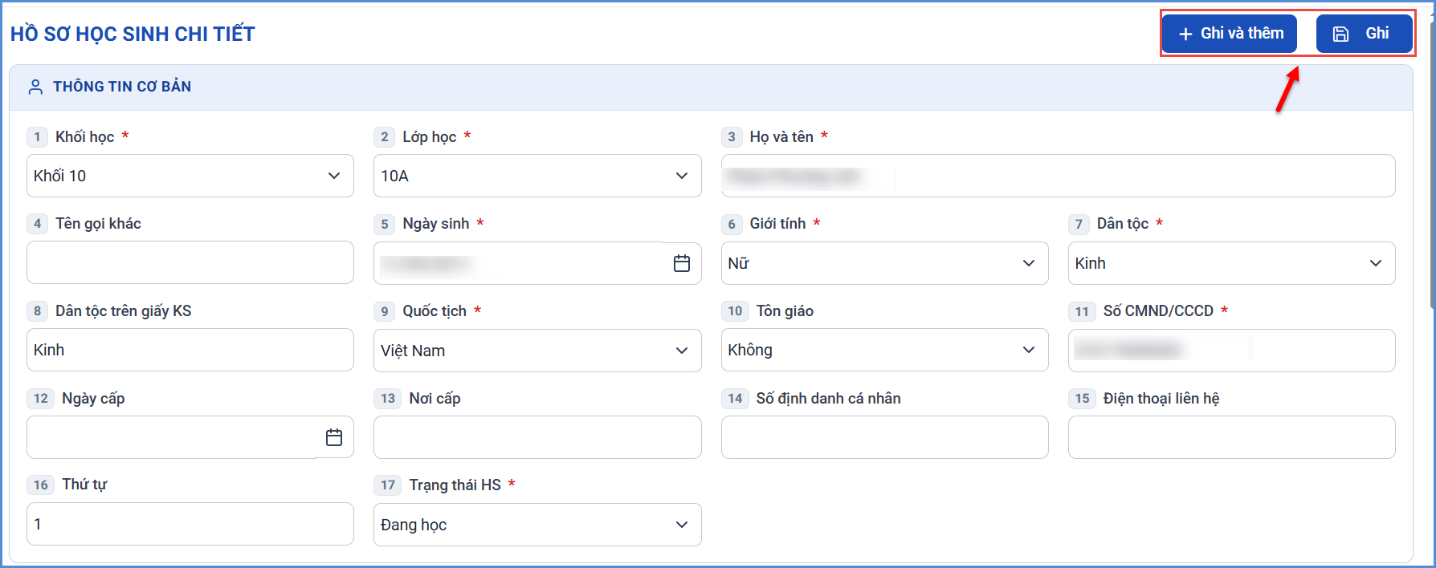Viewport: 1436px width, 568px height.
Task: Expand the Trạng thái HS dropdown
Action: 537,524
